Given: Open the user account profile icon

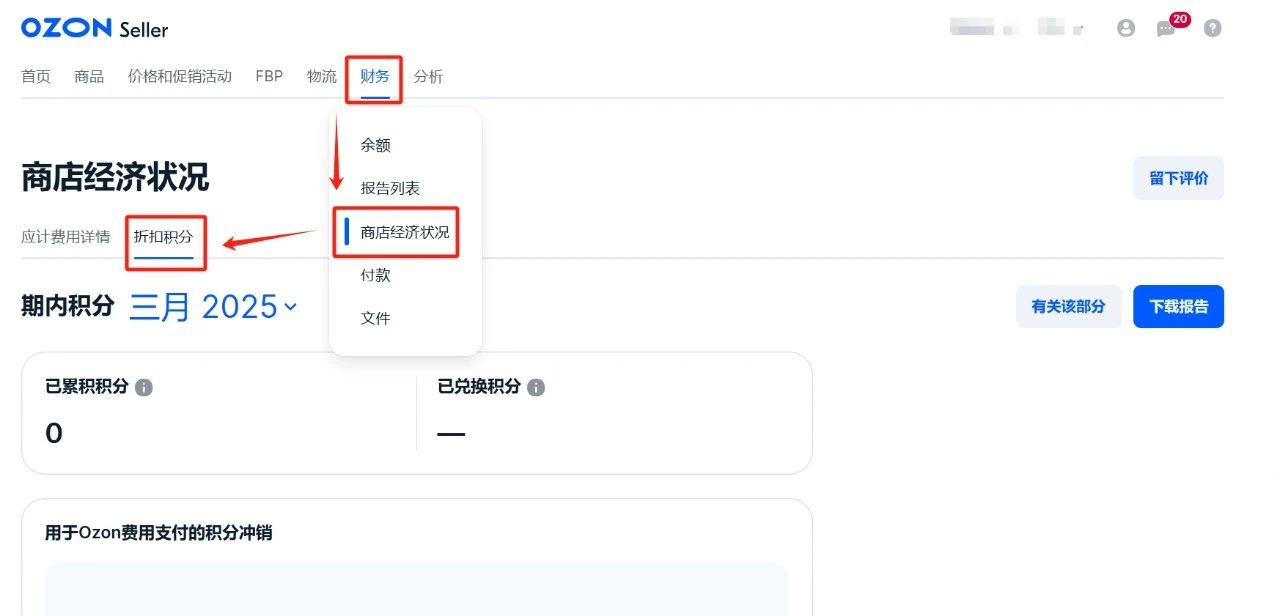Looking at the screenshot, I should click(1126, 28).
